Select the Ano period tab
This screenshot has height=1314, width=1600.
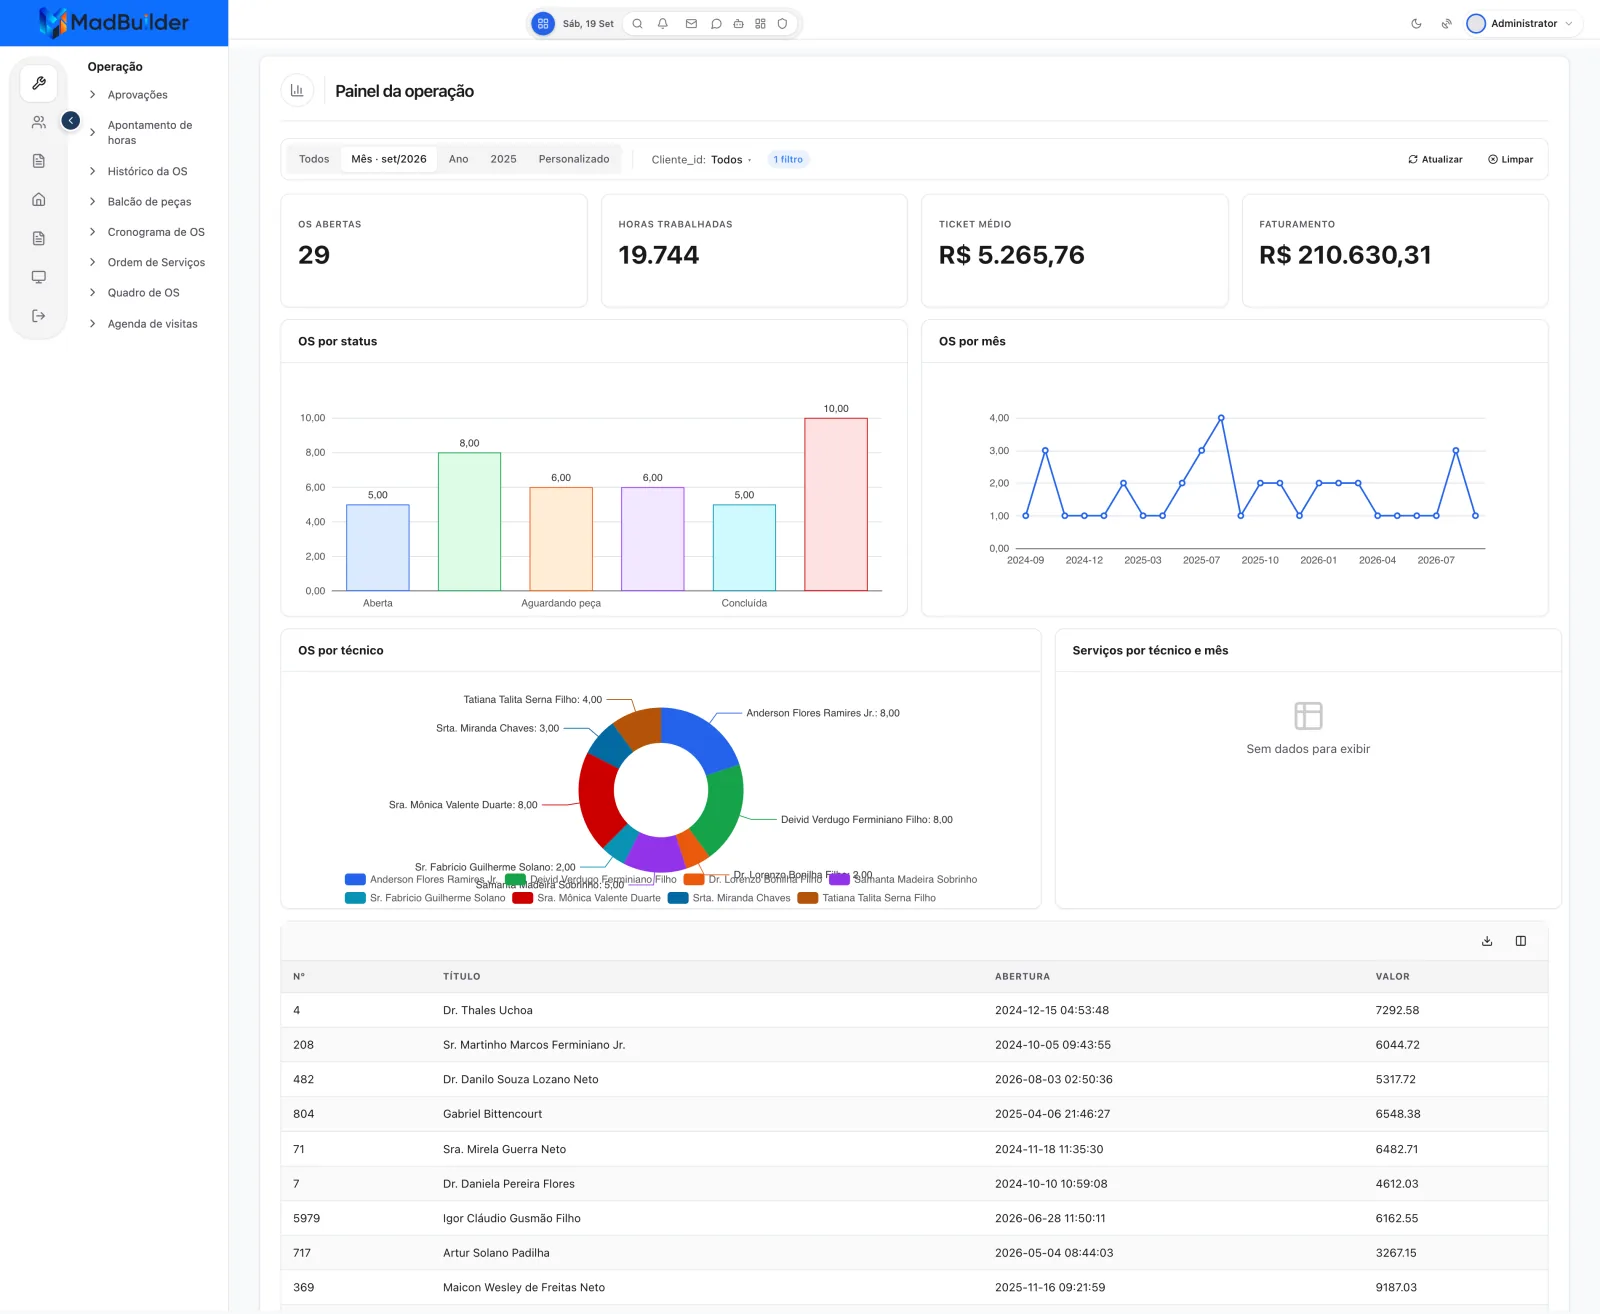tap(458, 159)
